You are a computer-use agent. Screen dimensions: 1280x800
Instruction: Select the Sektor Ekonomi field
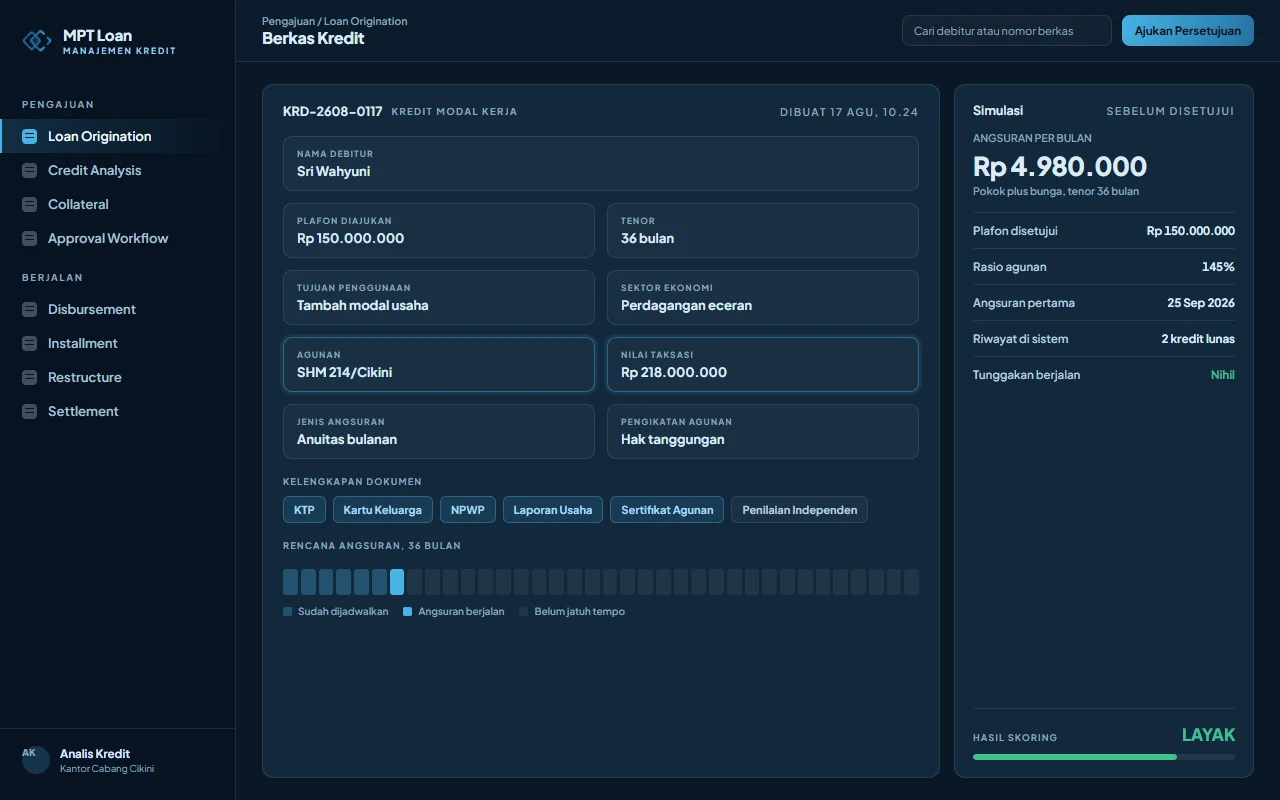[x=763, y=298]
